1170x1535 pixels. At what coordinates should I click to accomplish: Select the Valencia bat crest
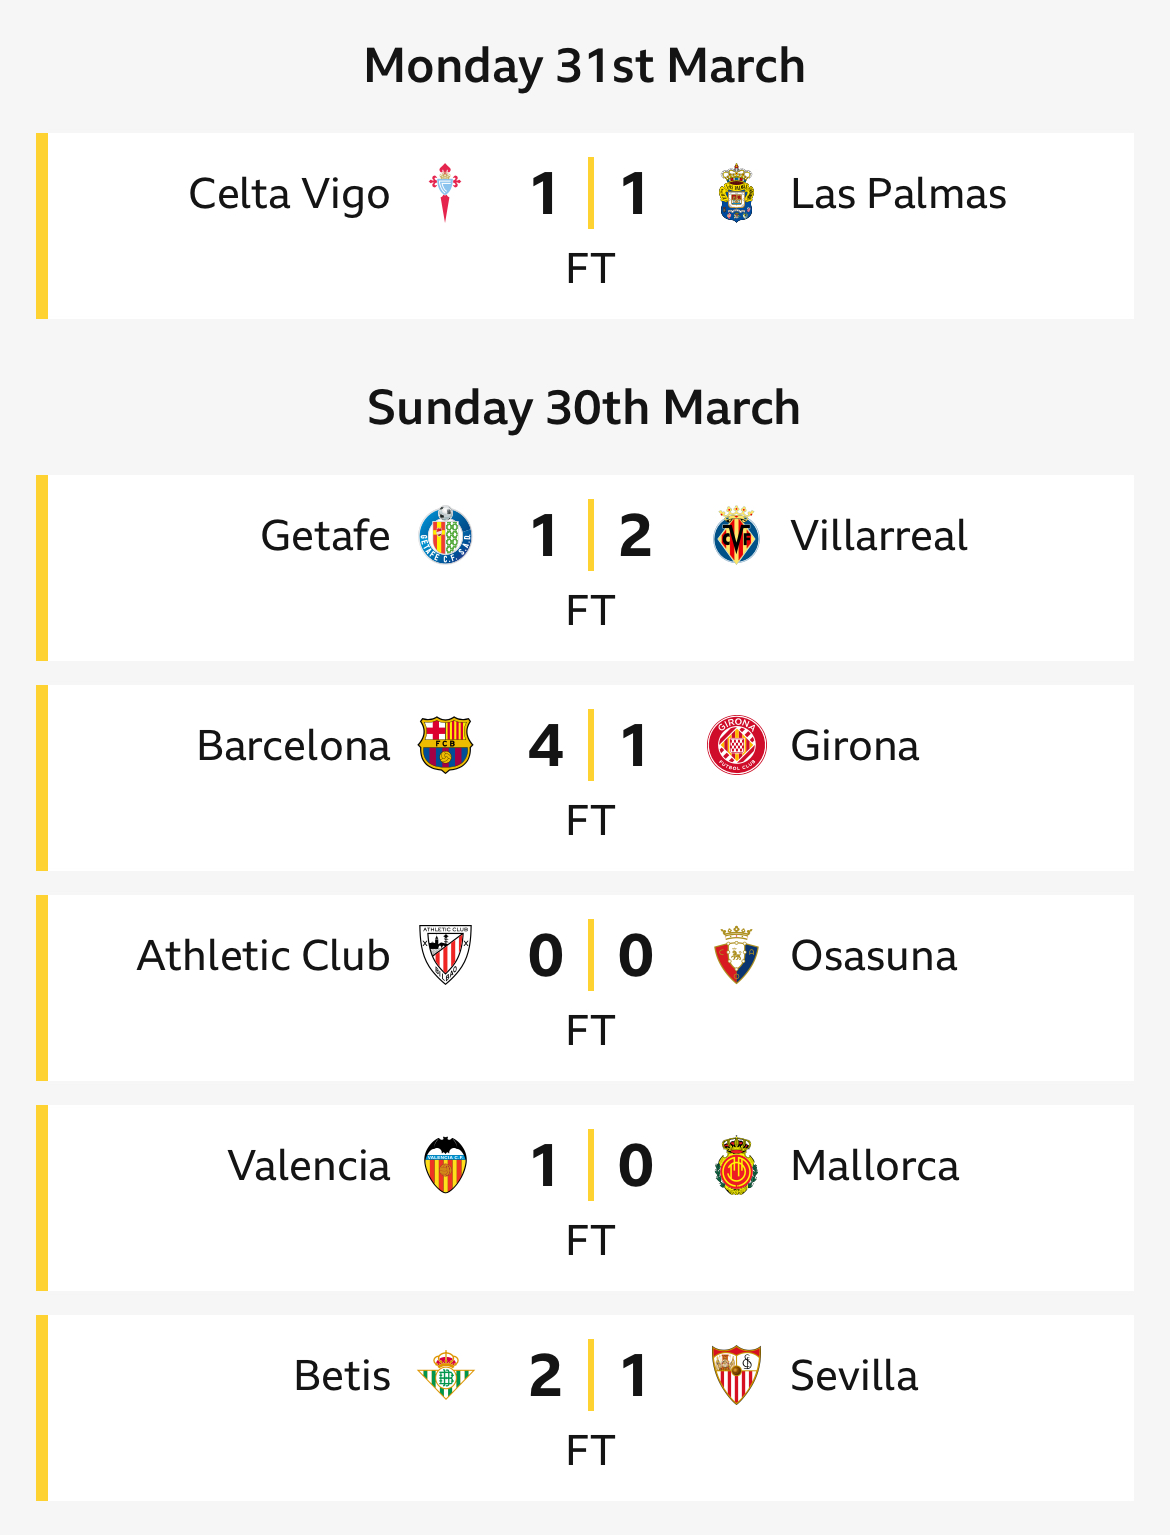(445, 1165)
